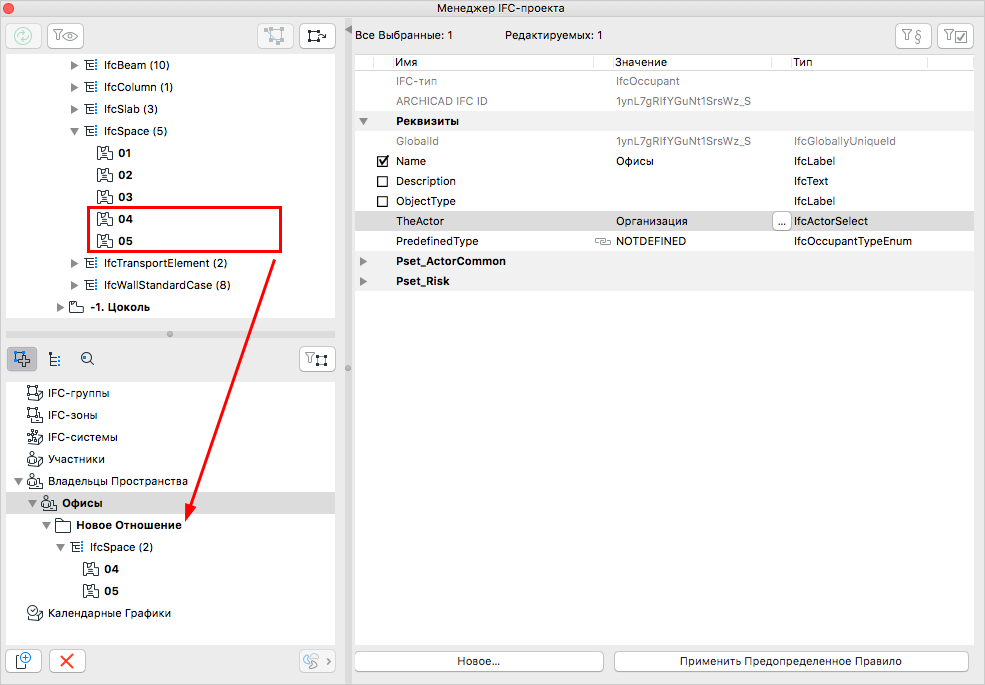Click the Тип column header
This screenshot has width=985, height=685.
[x=802, y=62]
